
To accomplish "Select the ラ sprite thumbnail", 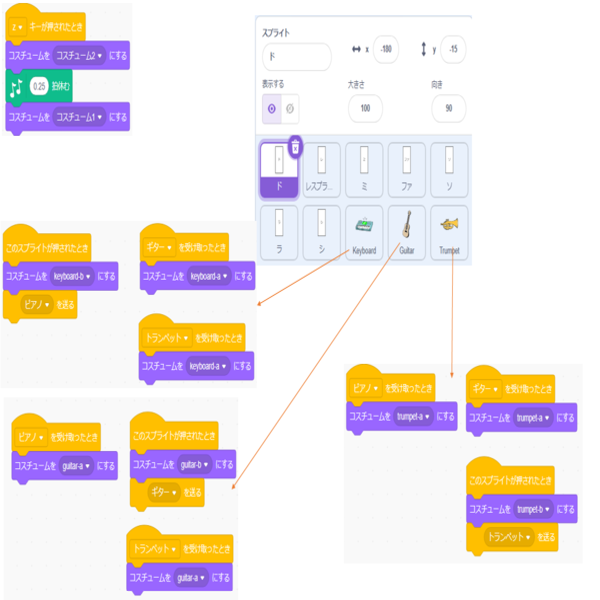I will point(279,233).
